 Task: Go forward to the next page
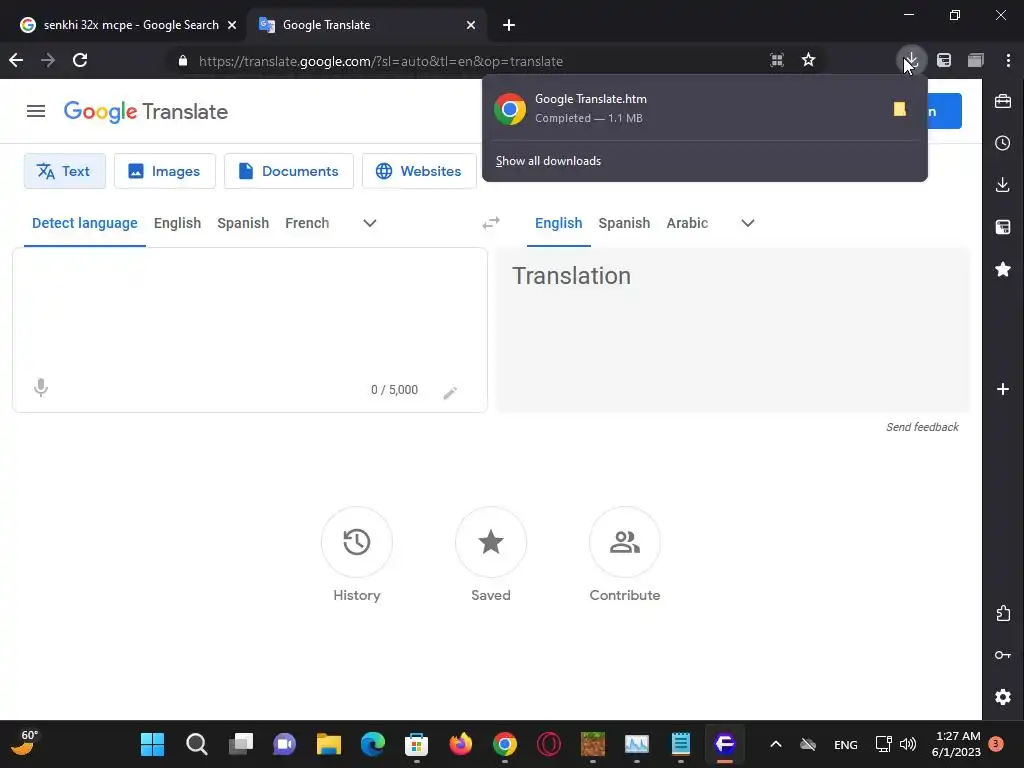(48, 60)
